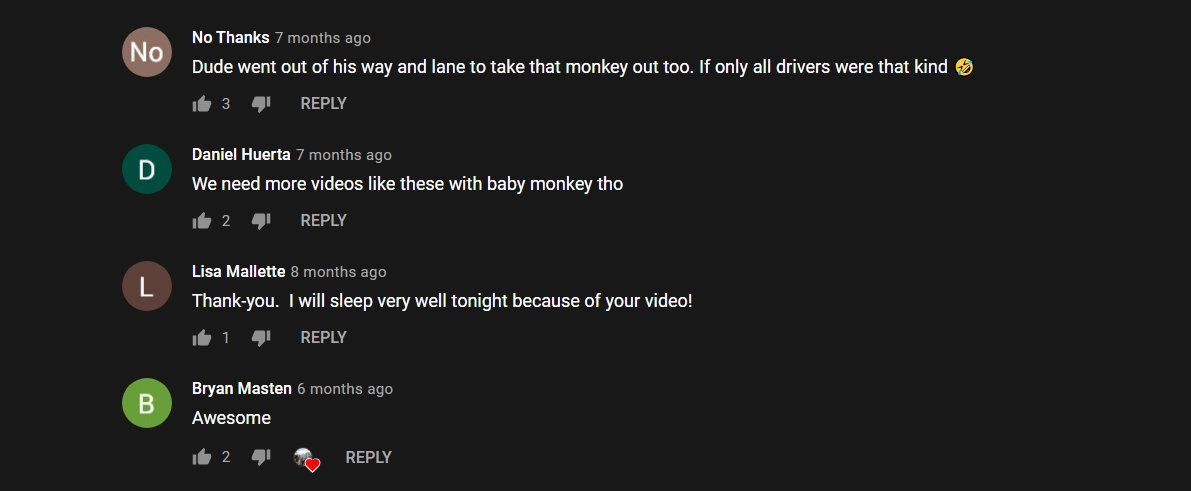
Task: Open No Thanks channel avatar
Action: [x=147, y=52]
